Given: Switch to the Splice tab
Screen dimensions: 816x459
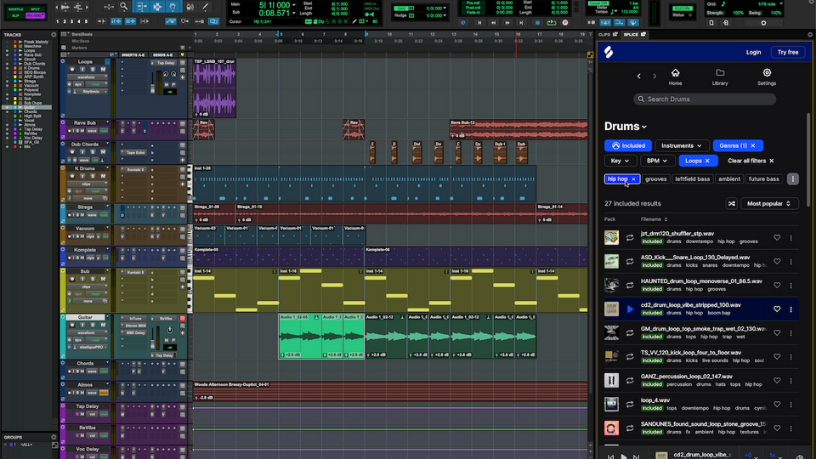Looking at the screenshot, I should [634, 34].
